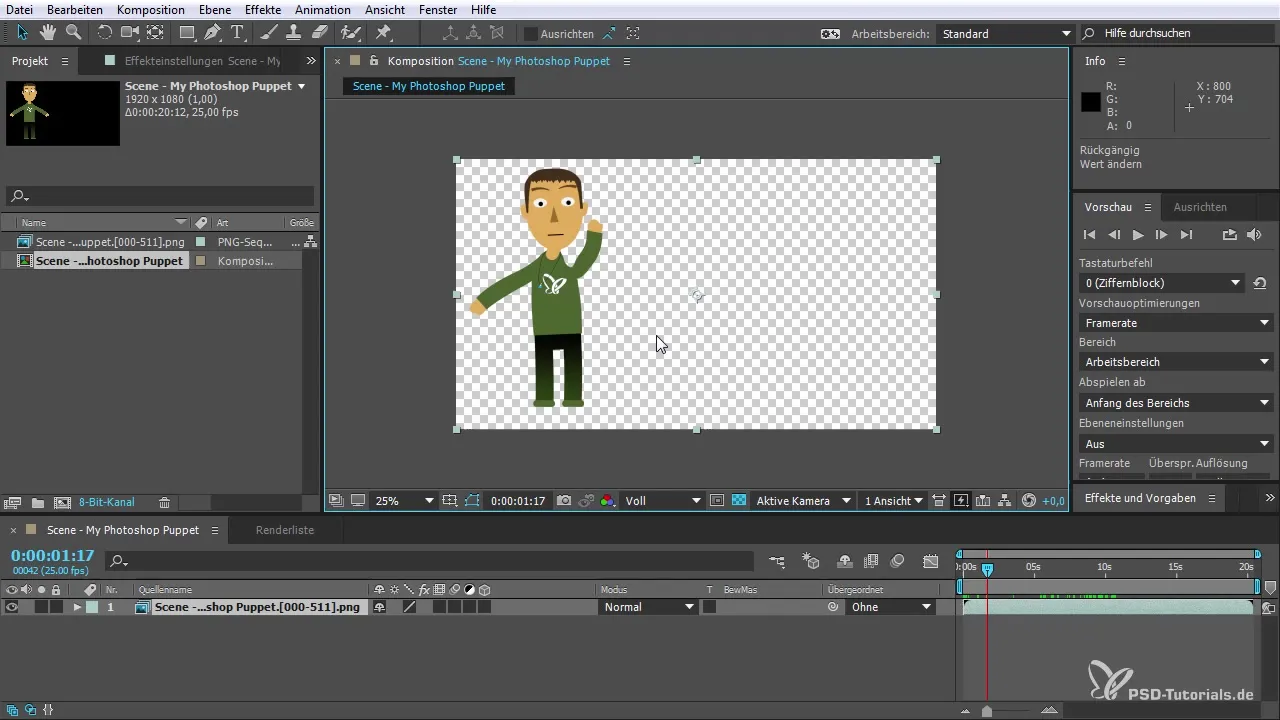The width and height of the screenshot is (1280, 720).
Task: Toggle eye visibility of layer 1
Action: (12, 607)
